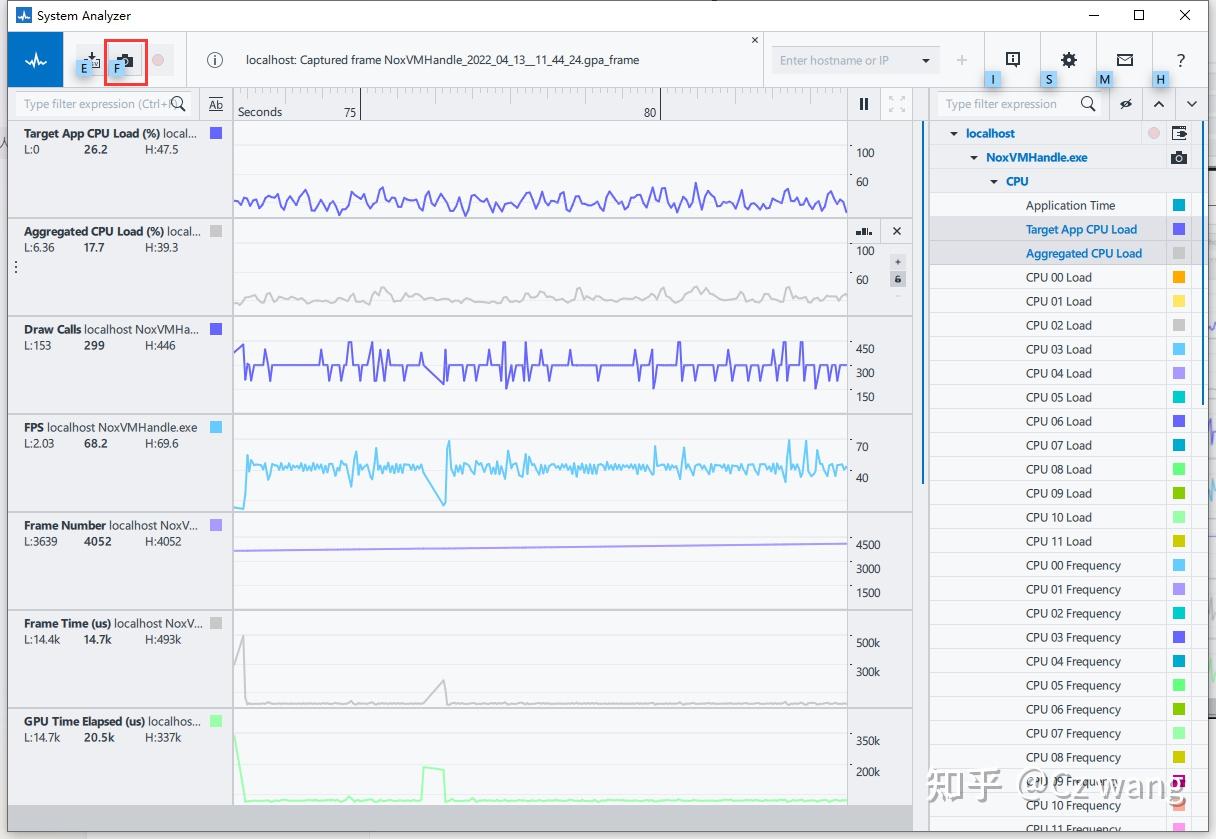This screenshot has height=839, width=1216.
Task: Toggle the hidden-metrics eye icon
Action: [1126, 104]
